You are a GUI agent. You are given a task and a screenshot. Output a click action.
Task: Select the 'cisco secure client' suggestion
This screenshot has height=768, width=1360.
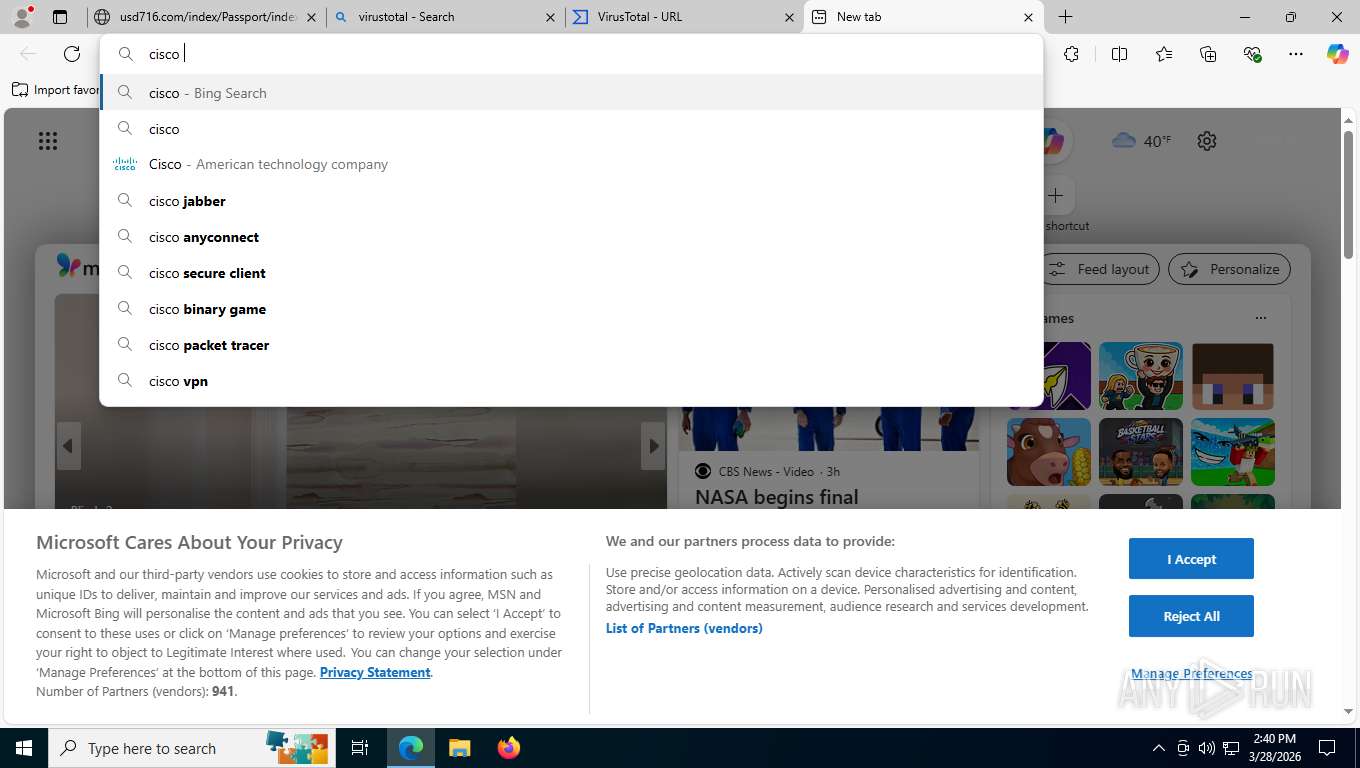572,273
